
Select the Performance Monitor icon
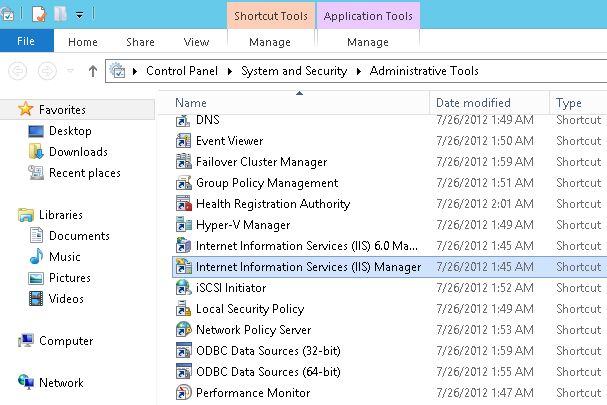183,392
